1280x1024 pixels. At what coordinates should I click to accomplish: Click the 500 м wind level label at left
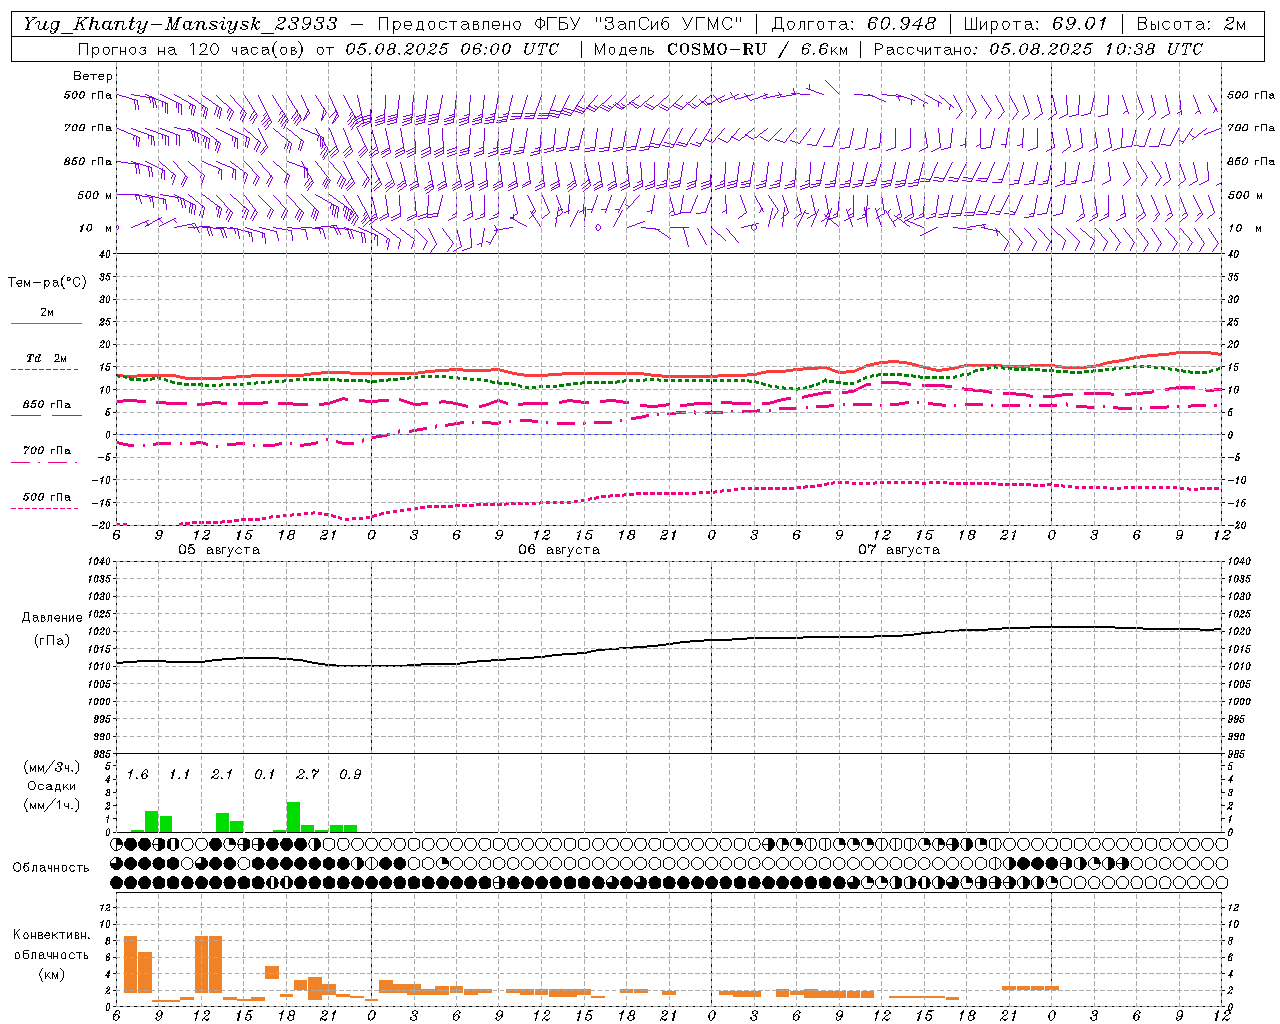(95, 196)
